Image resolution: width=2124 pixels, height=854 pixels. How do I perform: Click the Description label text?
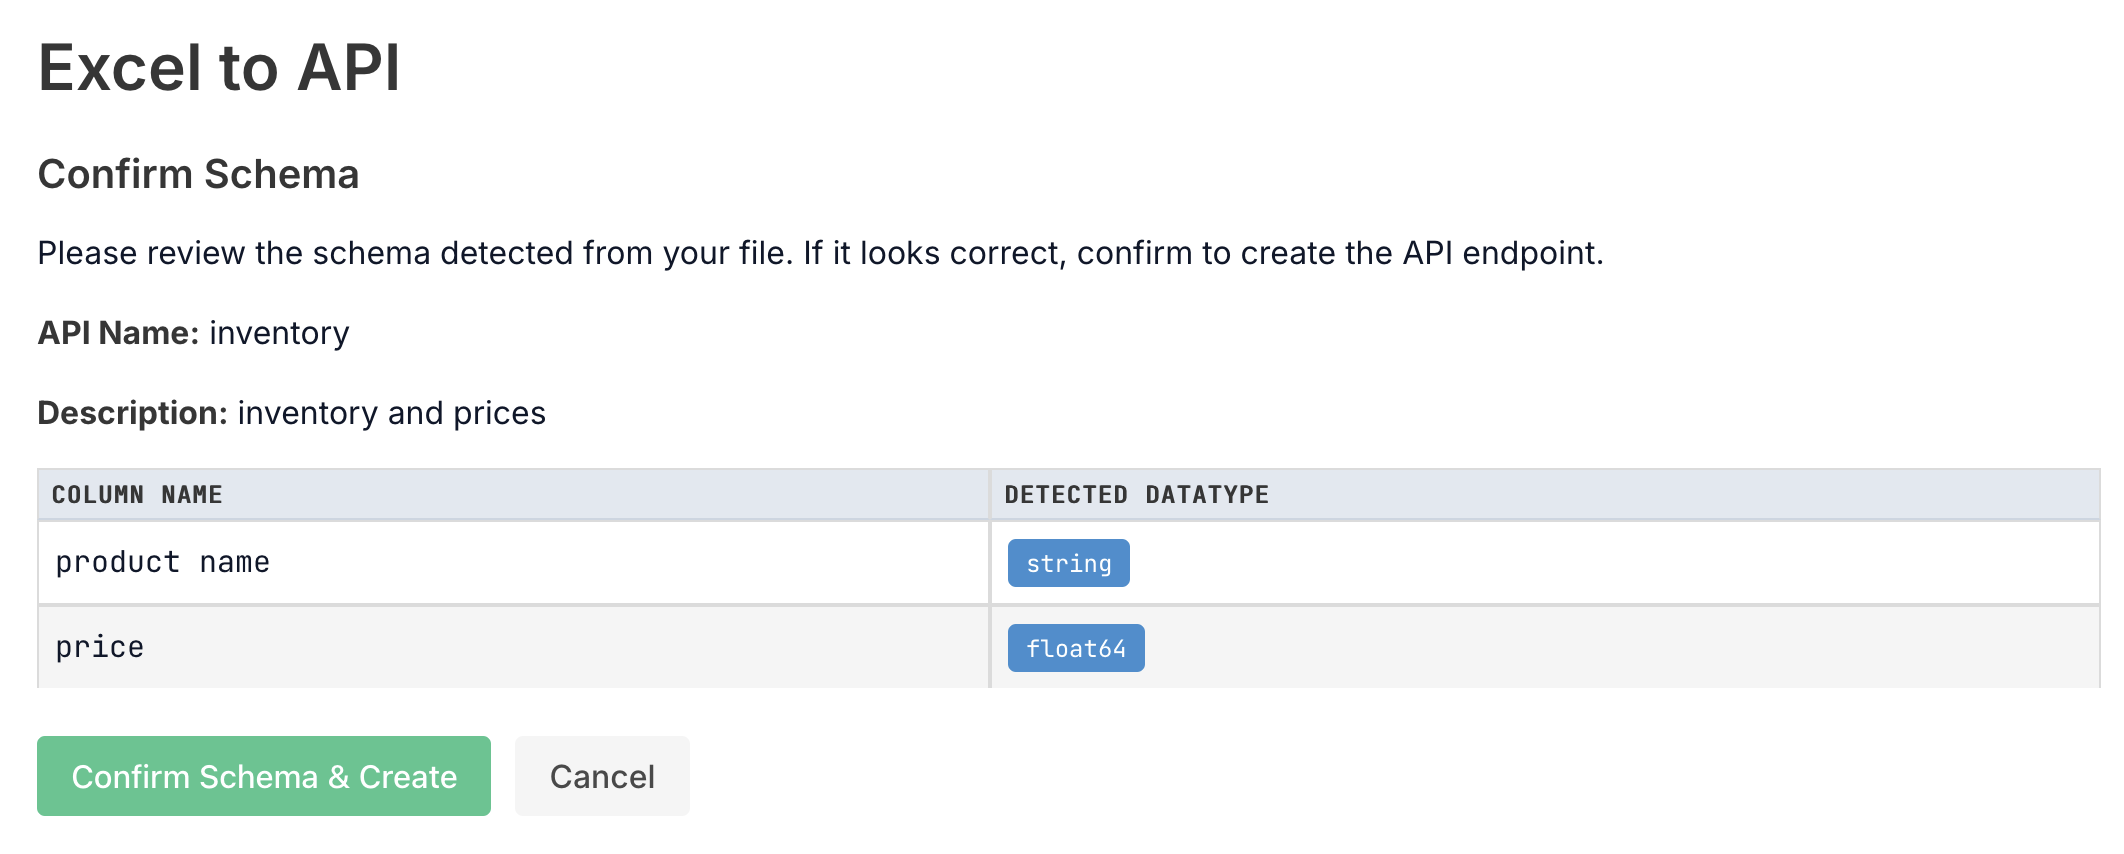(132, 413)
